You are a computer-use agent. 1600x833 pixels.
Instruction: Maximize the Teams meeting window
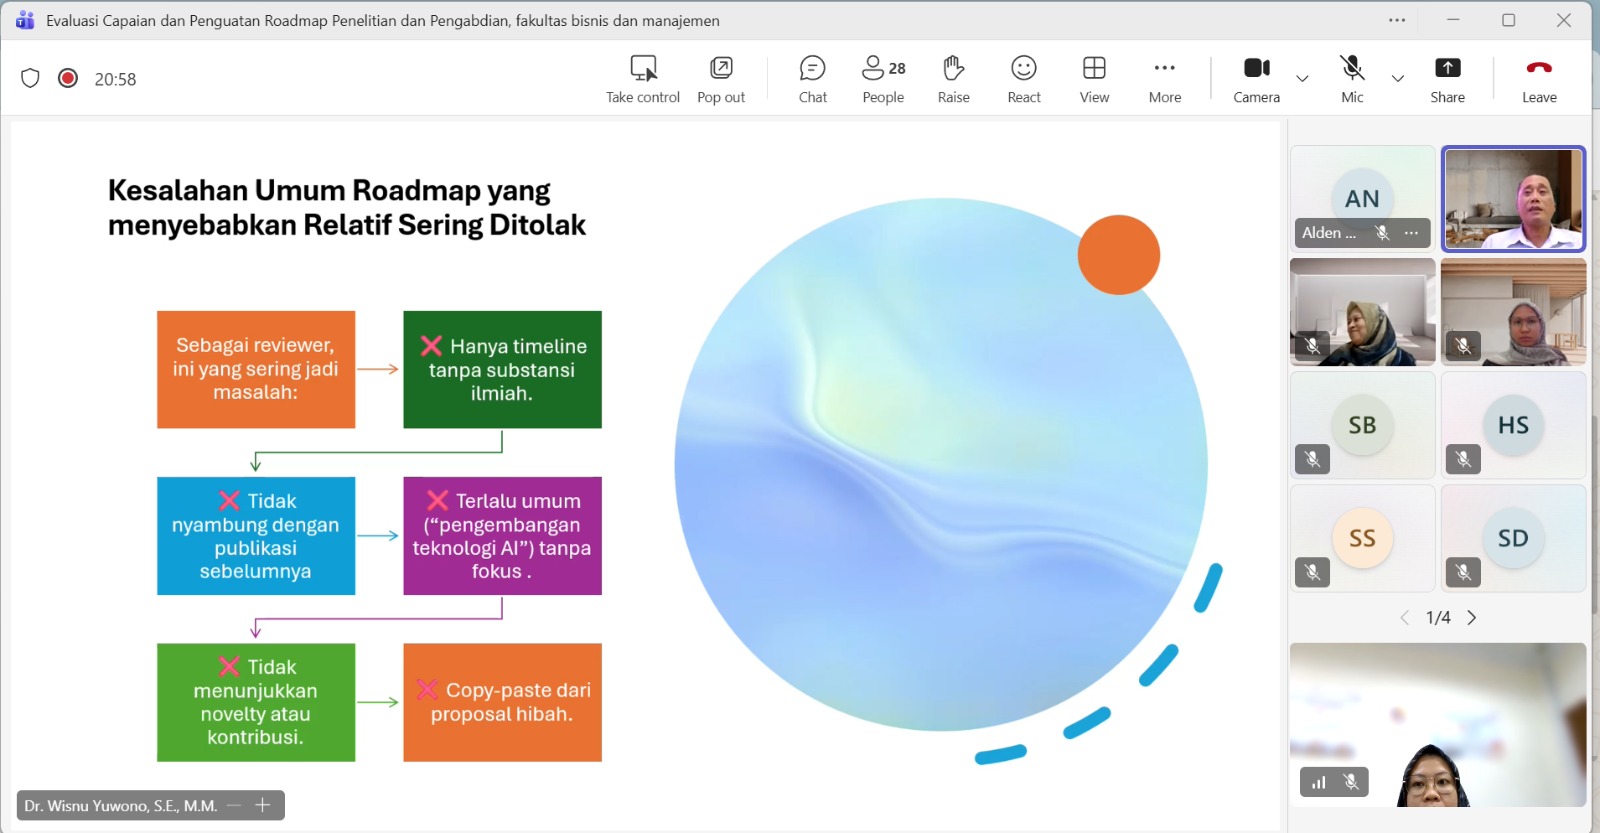click(x=1508, y=20)
